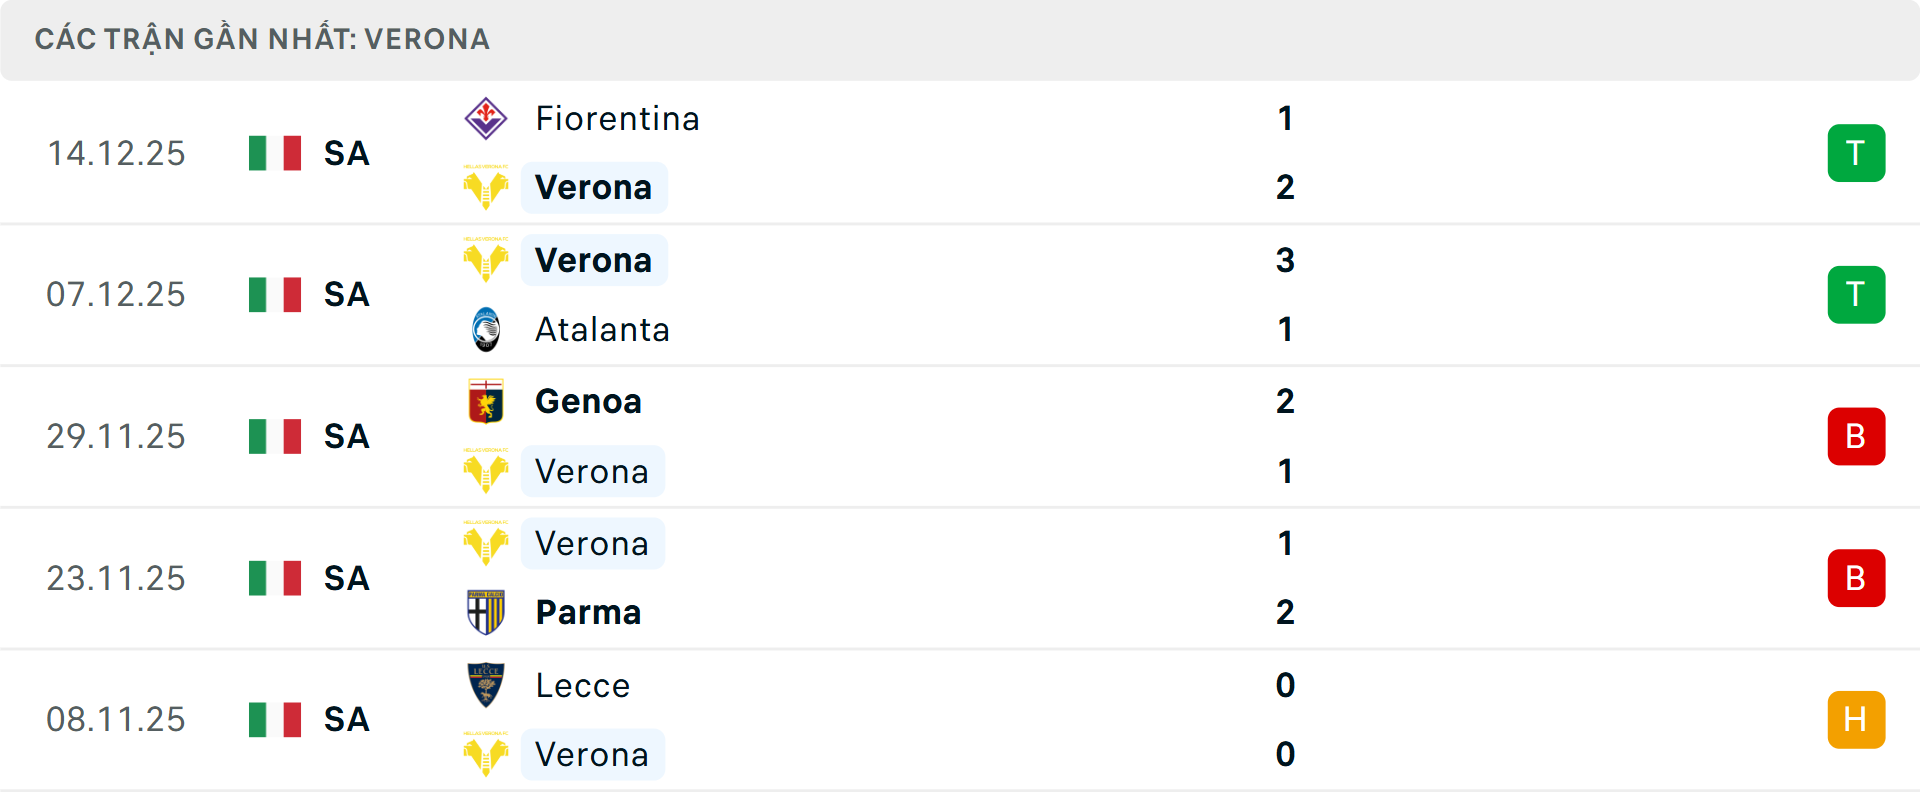Click the Atalanta club crest icon
Viewport: 1920px width, 792px height.
[486, 329]
